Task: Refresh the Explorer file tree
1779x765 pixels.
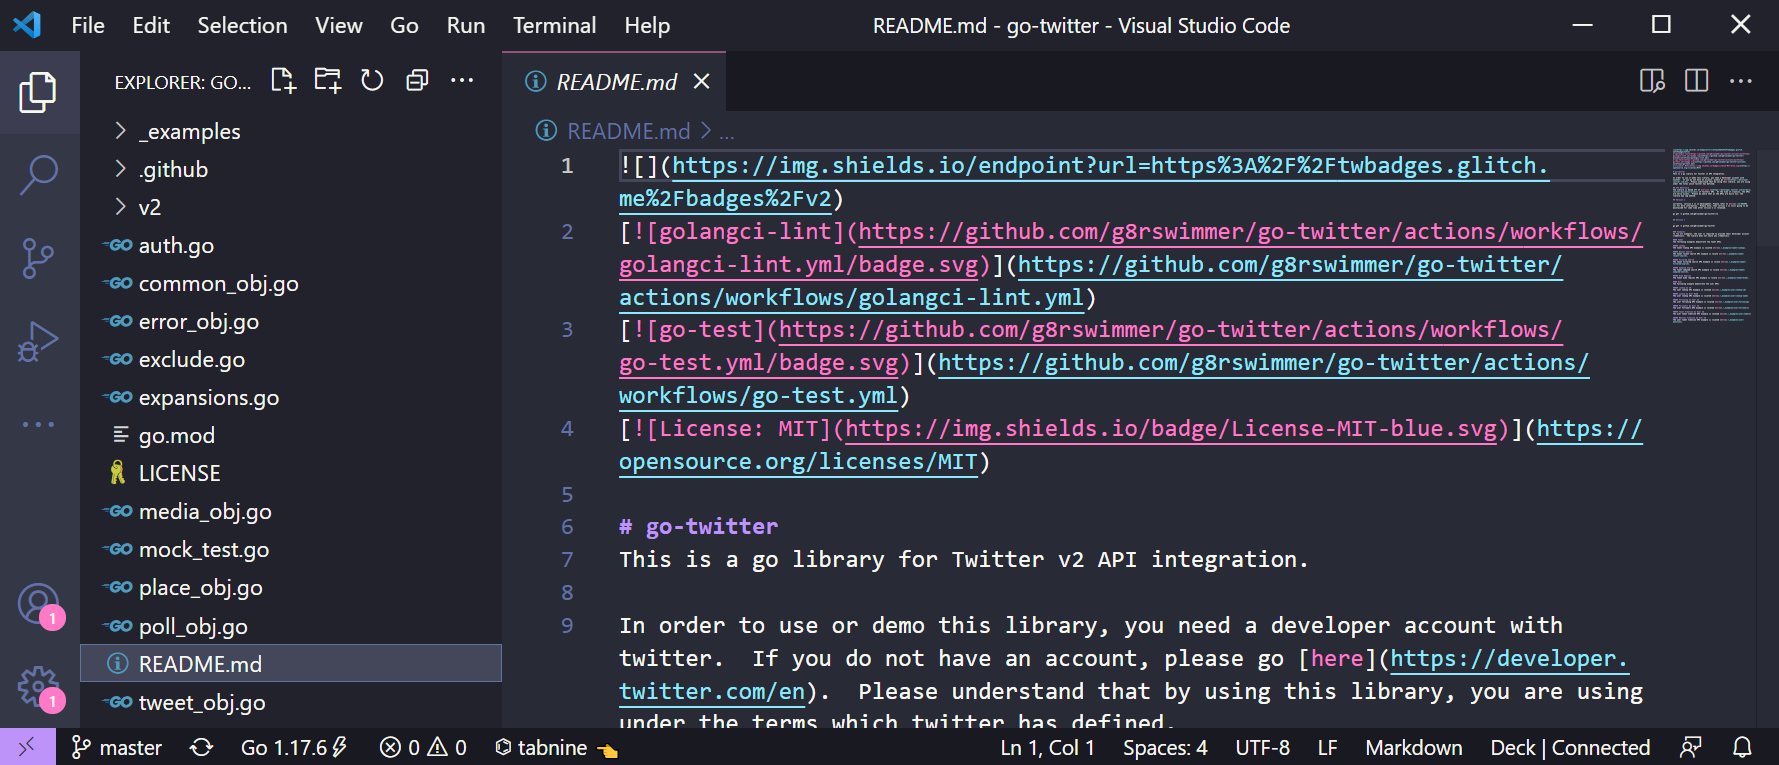Action: (x=372, y=81)
